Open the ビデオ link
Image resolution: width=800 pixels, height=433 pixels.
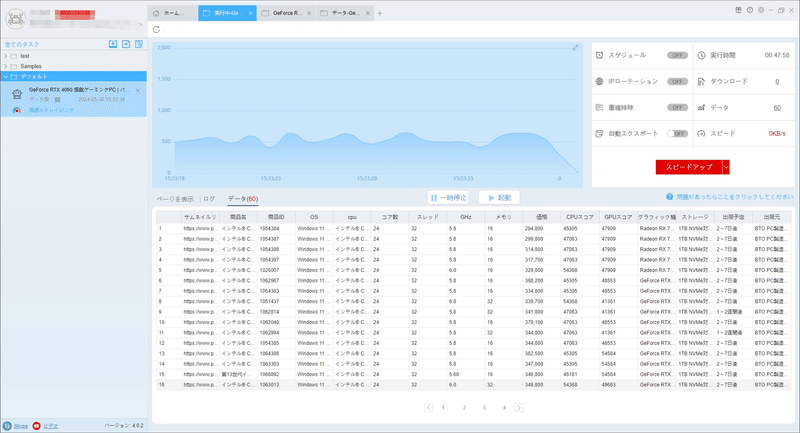click(51, 426)
